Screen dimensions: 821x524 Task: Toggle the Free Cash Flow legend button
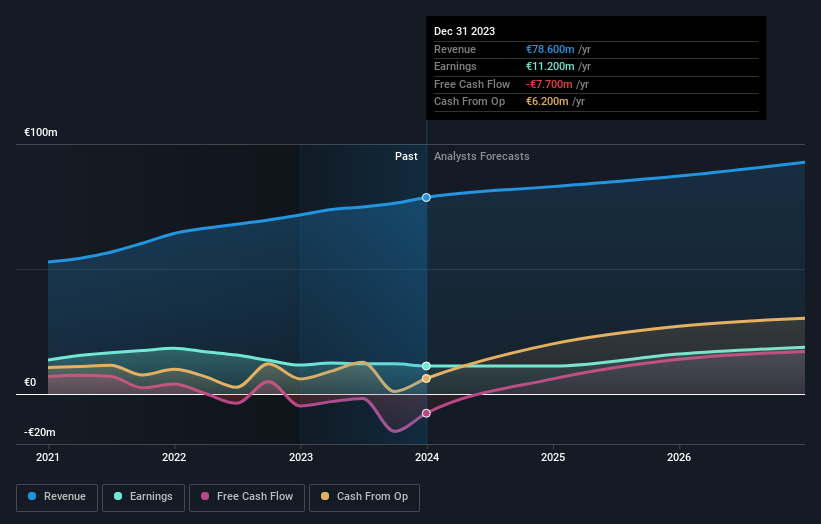247,497
